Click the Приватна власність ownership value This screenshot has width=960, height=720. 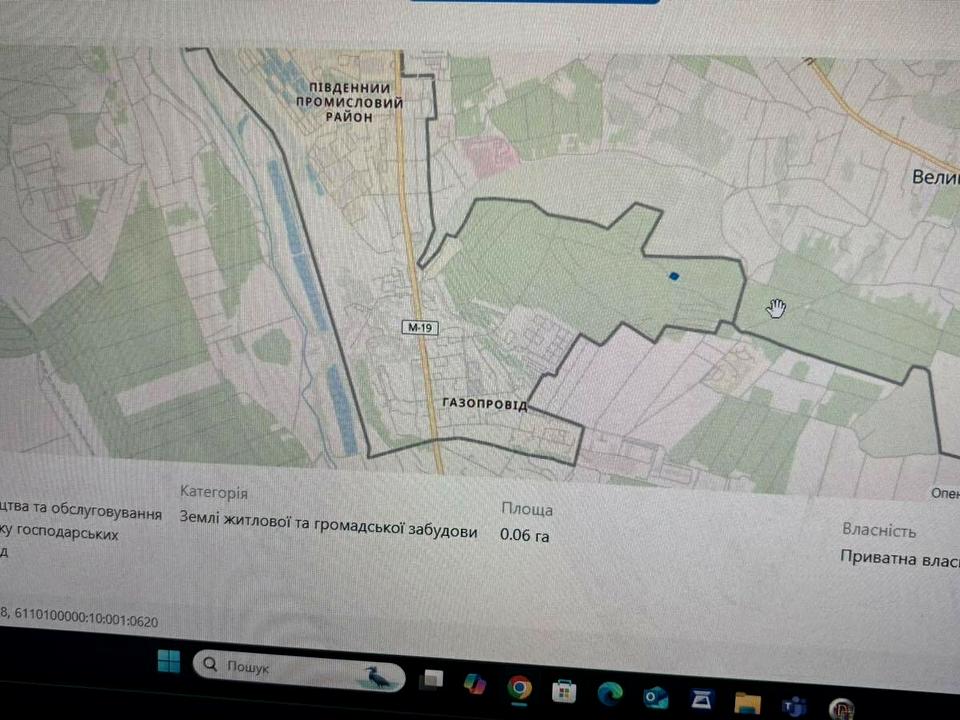pos(893,557)
